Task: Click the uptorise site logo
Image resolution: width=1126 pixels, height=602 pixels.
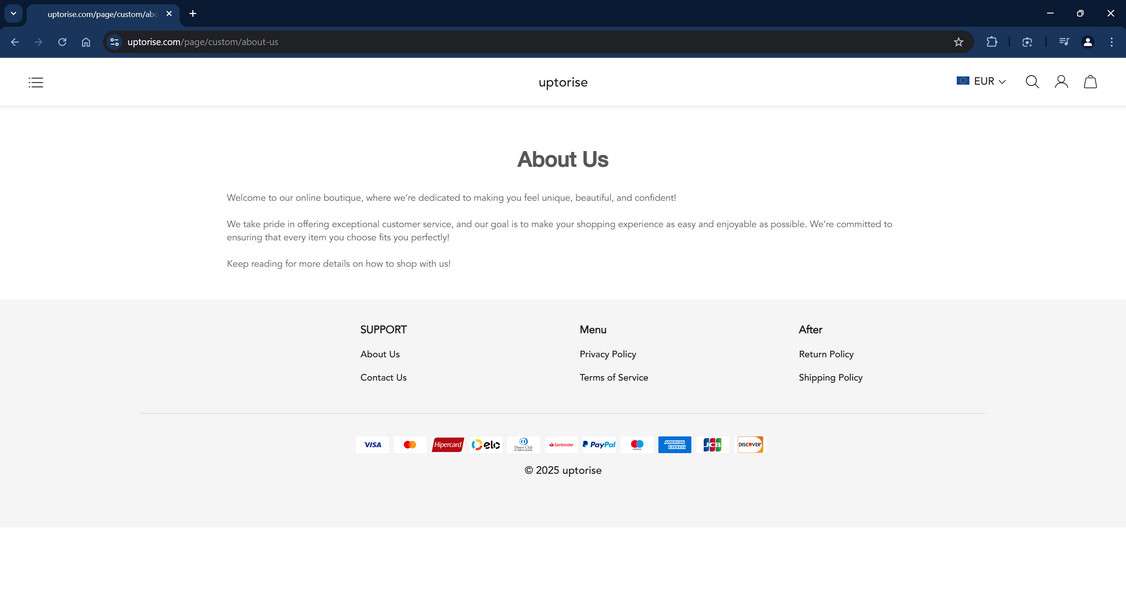Action: [x=563, y=83]
